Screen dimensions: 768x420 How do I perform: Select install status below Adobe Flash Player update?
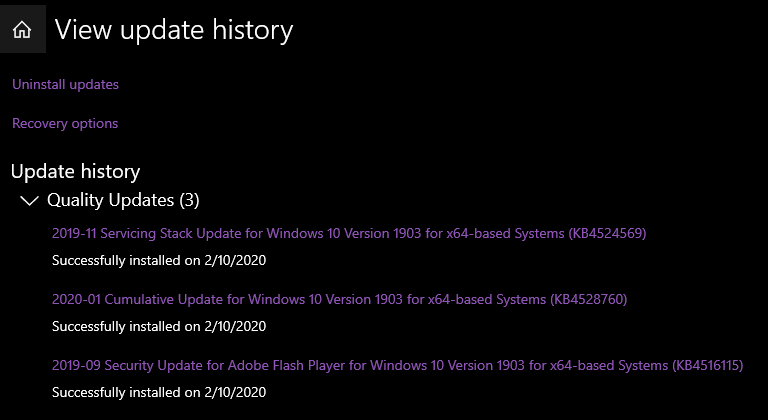pyautogui.click(x=159, y=392)
